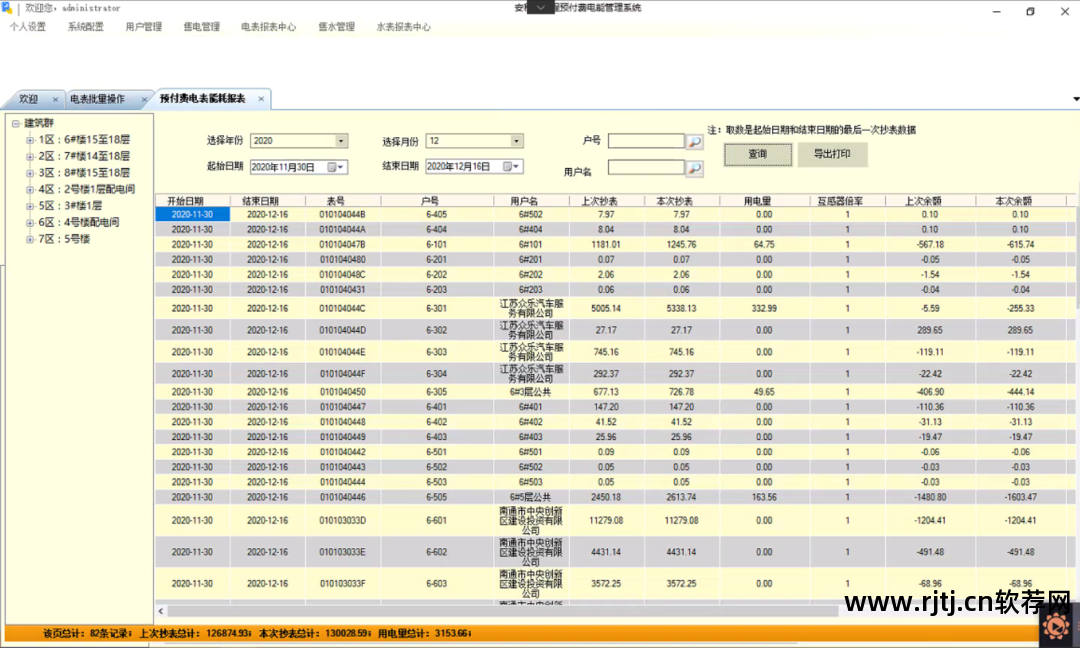Open the 选择年份 dropdown
This screenshot has height=648, width=1080.
[340, 141]
